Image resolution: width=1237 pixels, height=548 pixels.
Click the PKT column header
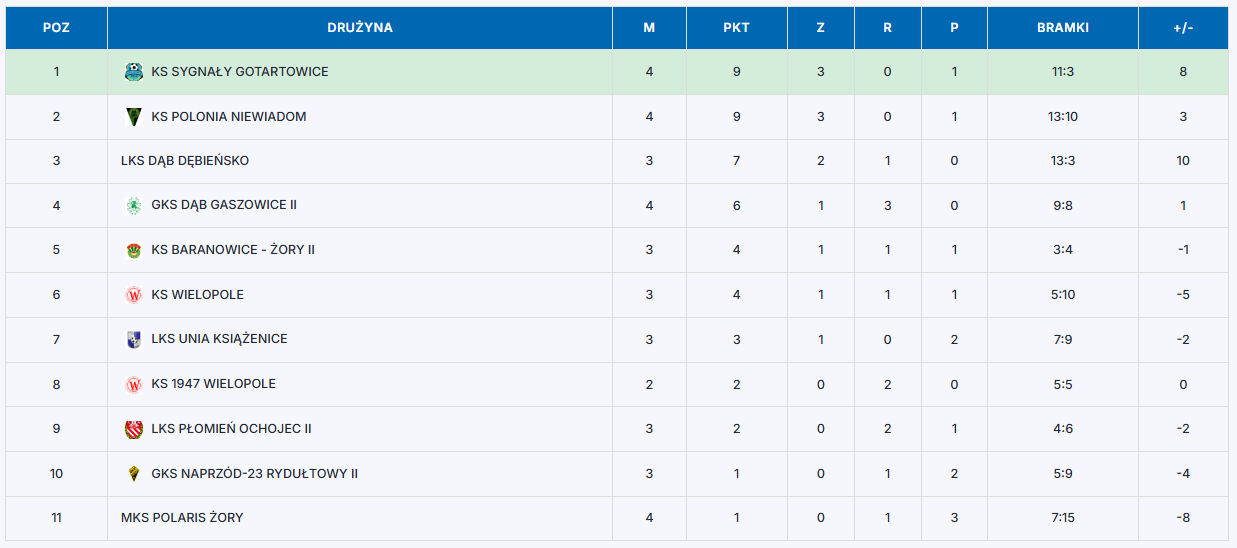[x=736, y=28]
